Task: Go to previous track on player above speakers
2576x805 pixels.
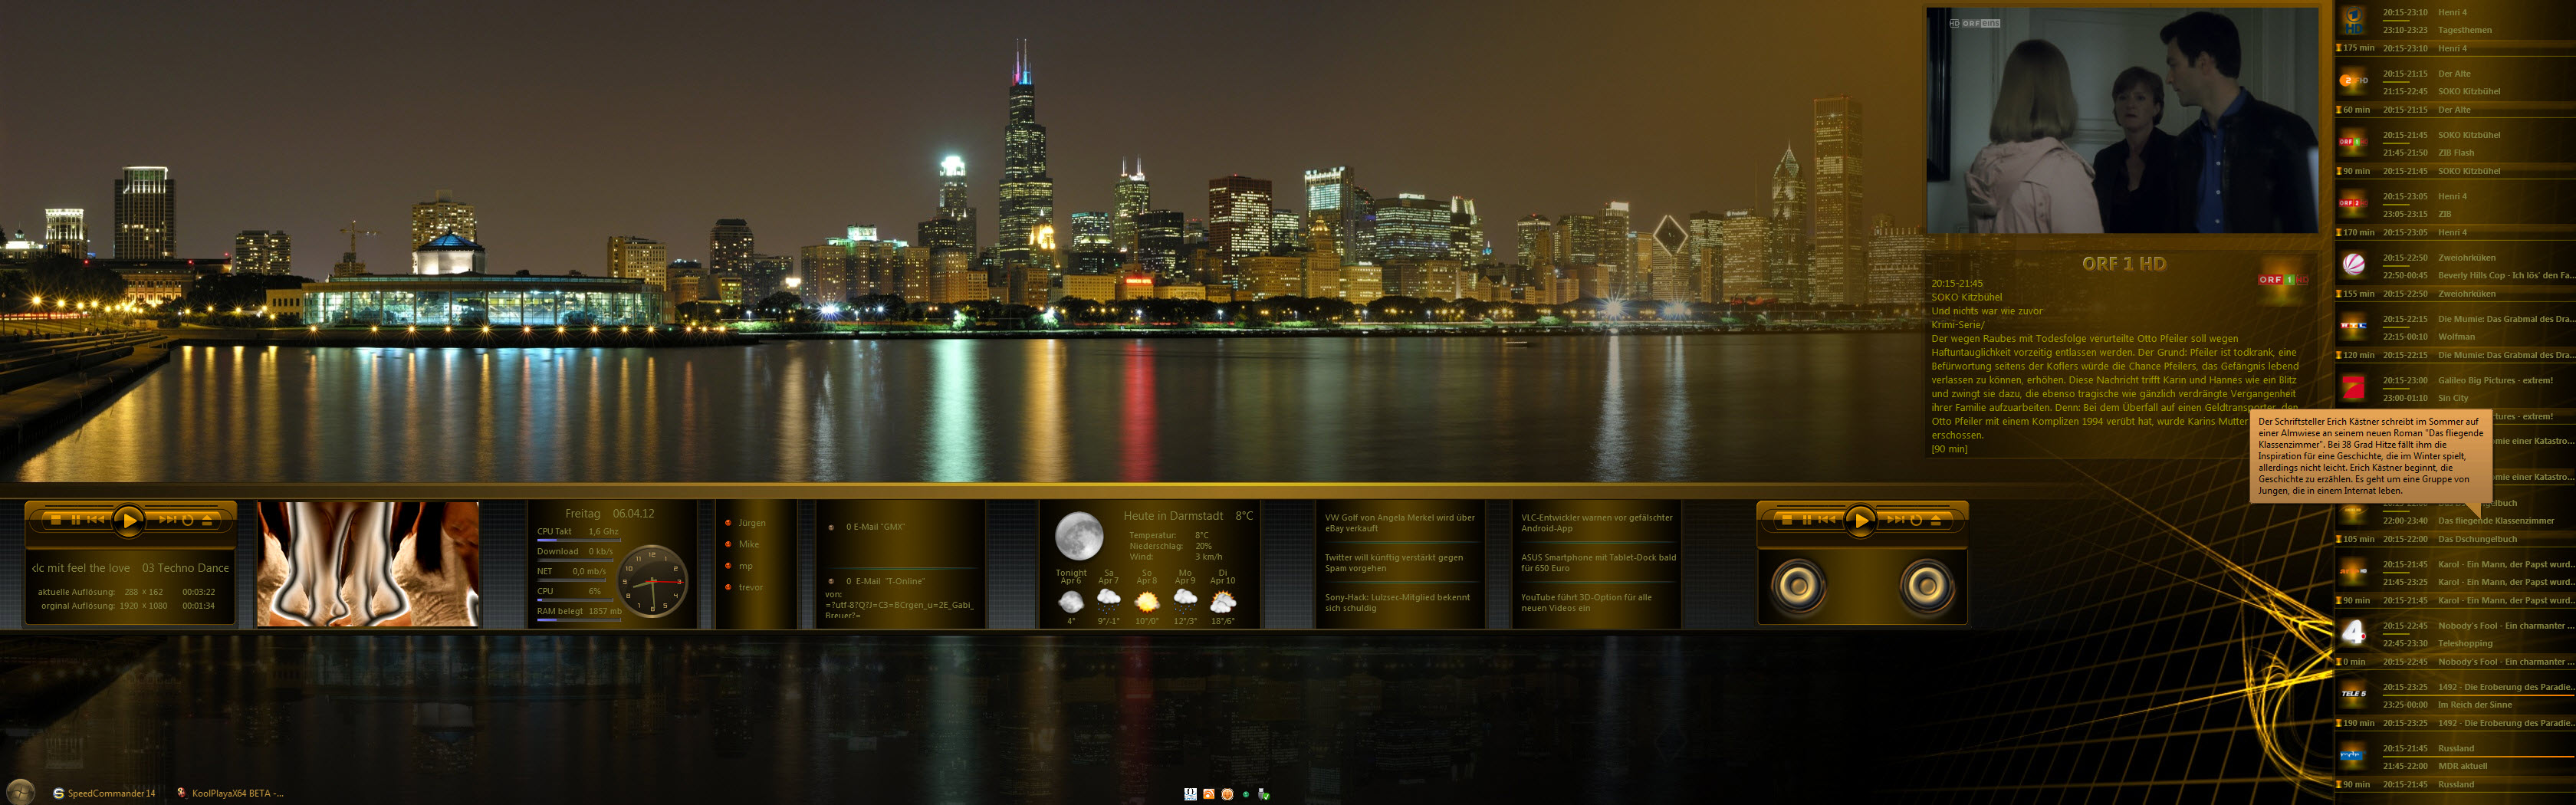Action: point(1827,520)
